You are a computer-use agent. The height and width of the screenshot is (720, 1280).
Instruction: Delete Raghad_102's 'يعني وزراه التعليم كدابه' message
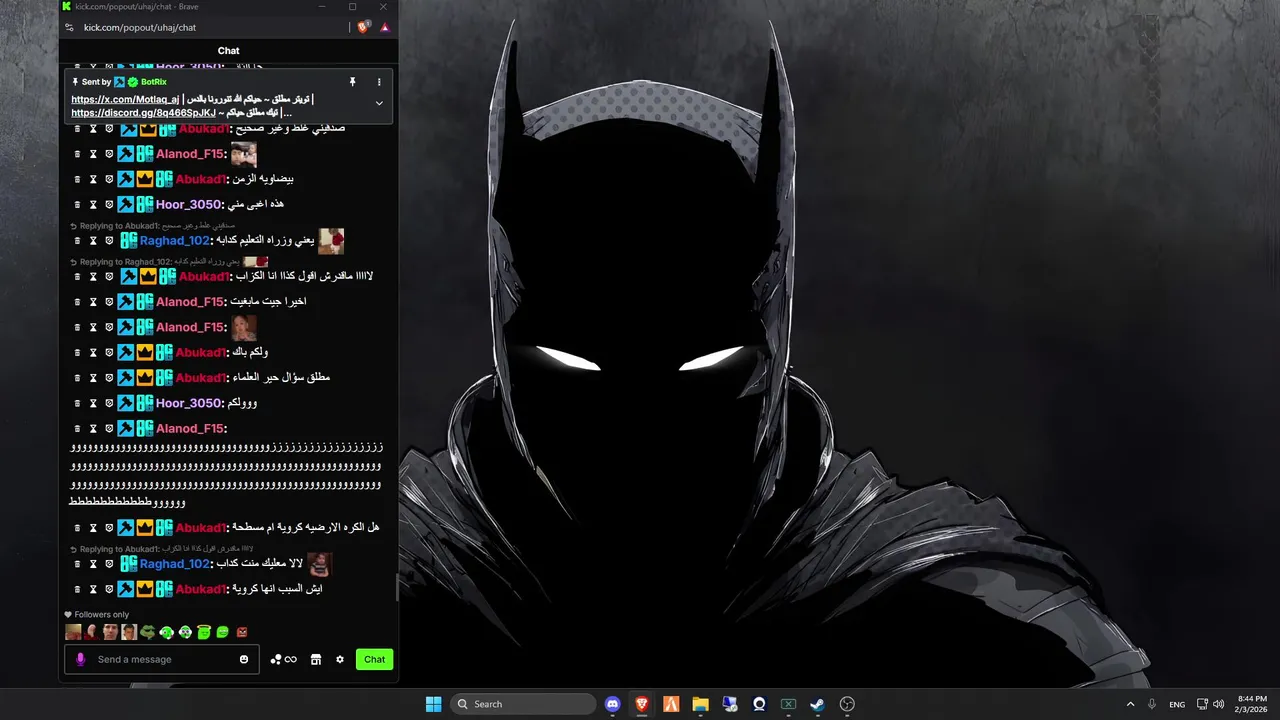coord(77,241)
